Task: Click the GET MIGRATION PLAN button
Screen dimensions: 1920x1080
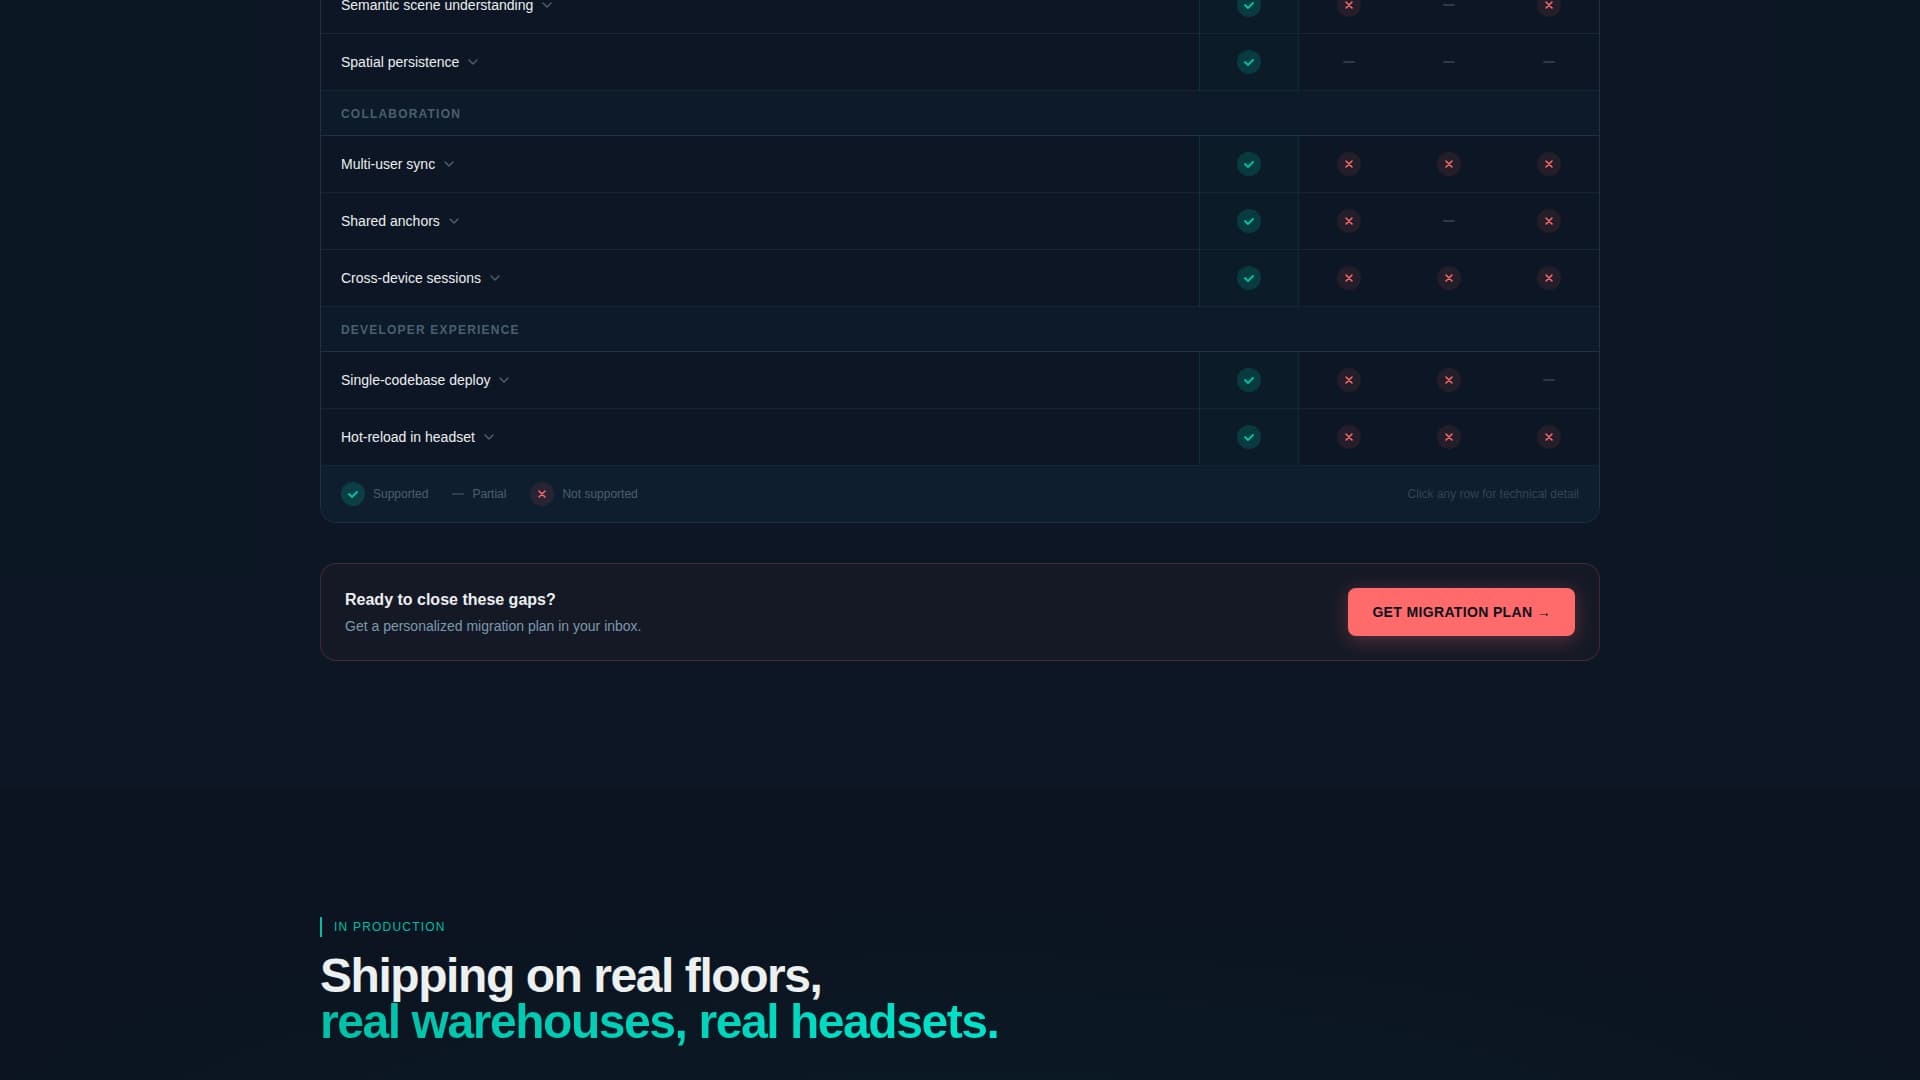Action: point(1461,611)
